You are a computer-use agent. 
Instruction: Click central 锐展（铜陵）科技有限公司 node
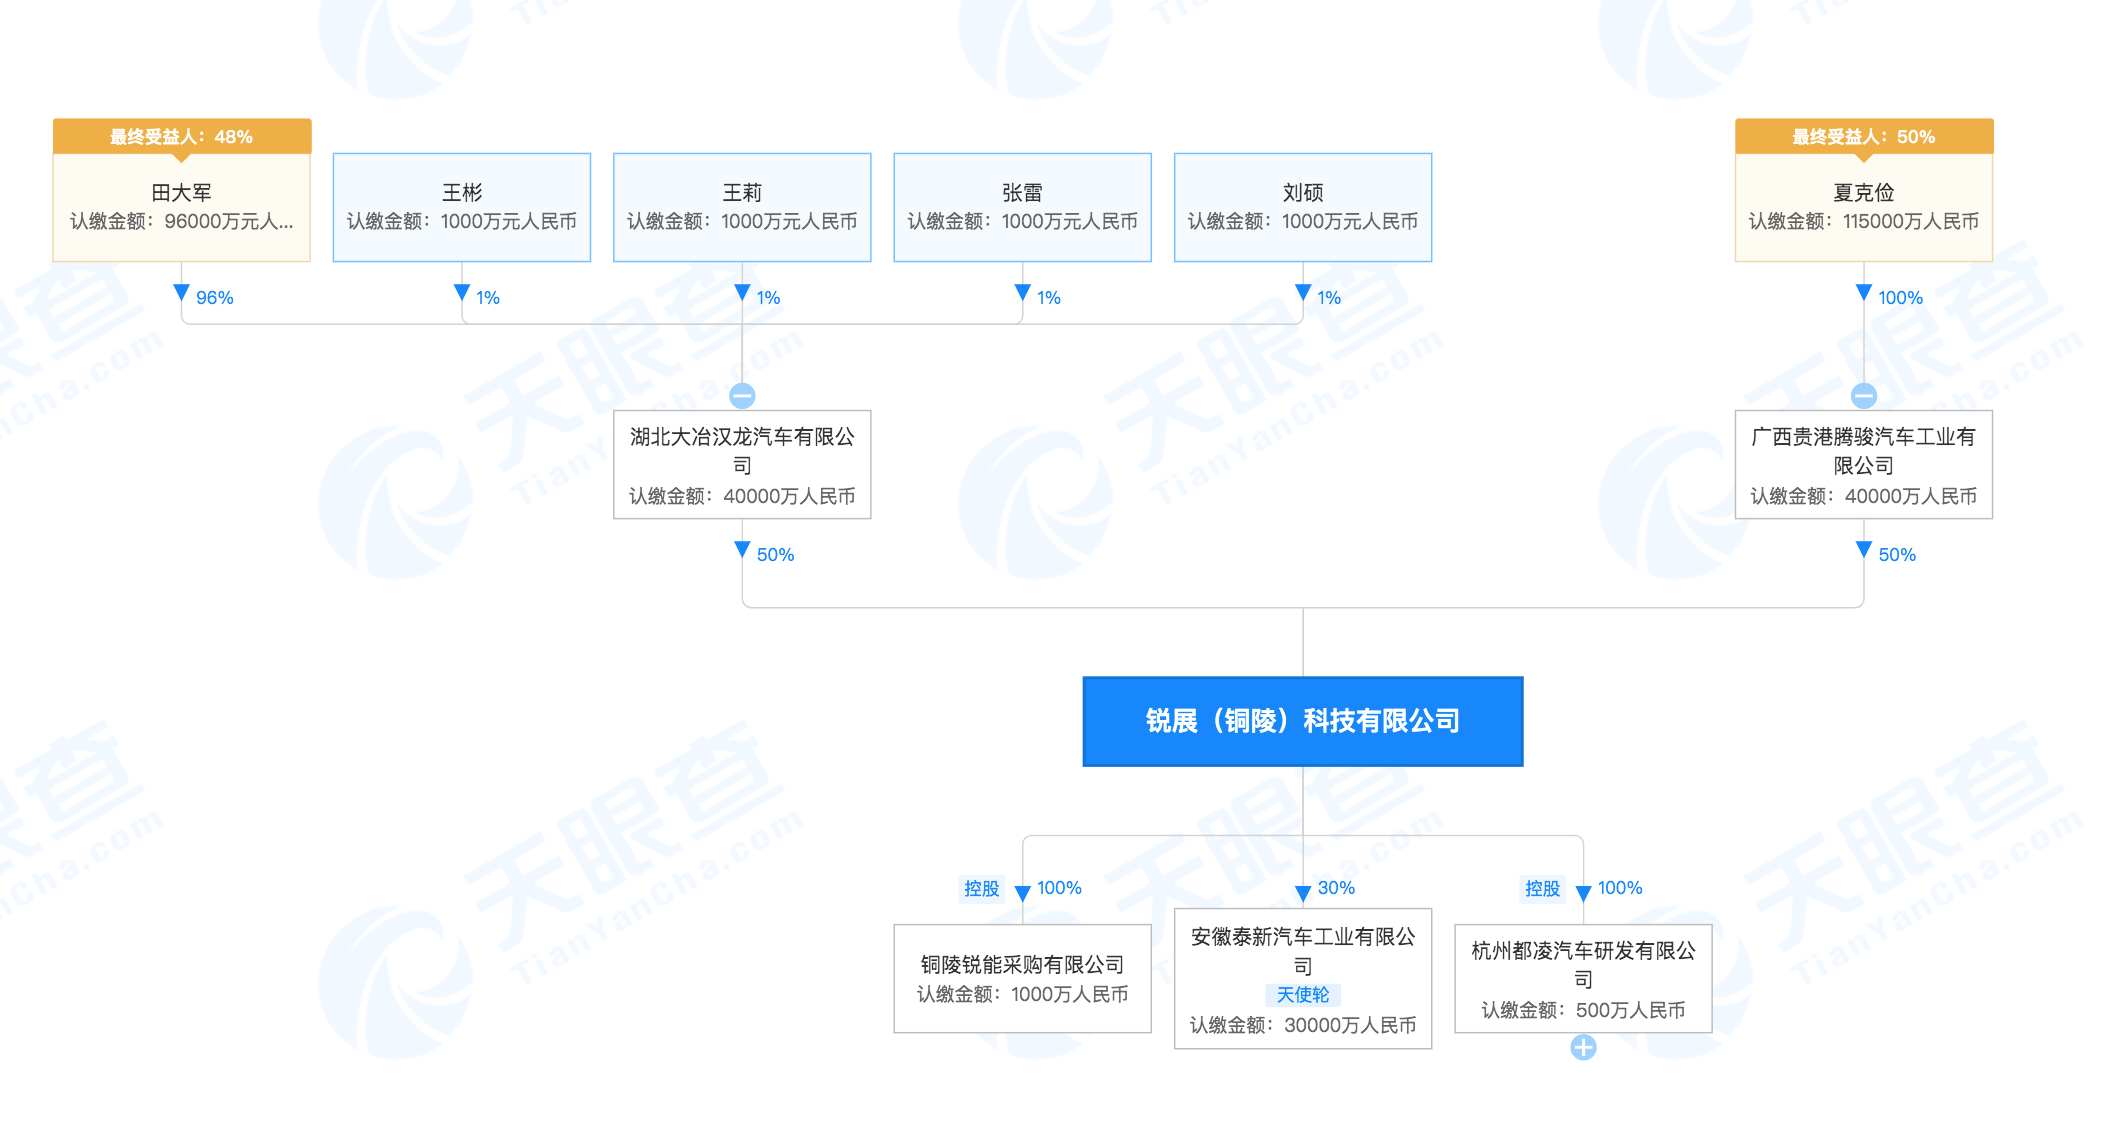click(x=1302, y=721)
